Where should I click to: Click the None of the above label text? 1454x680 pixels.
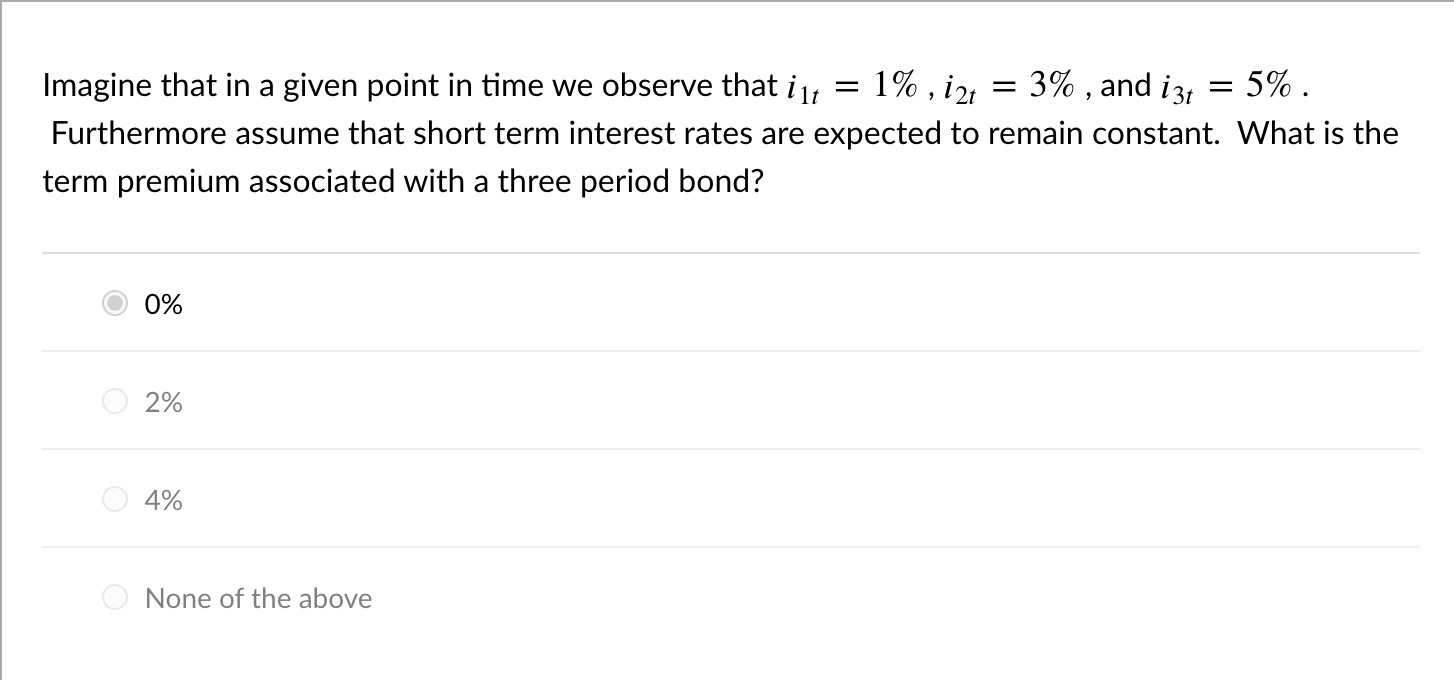(x=258, y=597)
